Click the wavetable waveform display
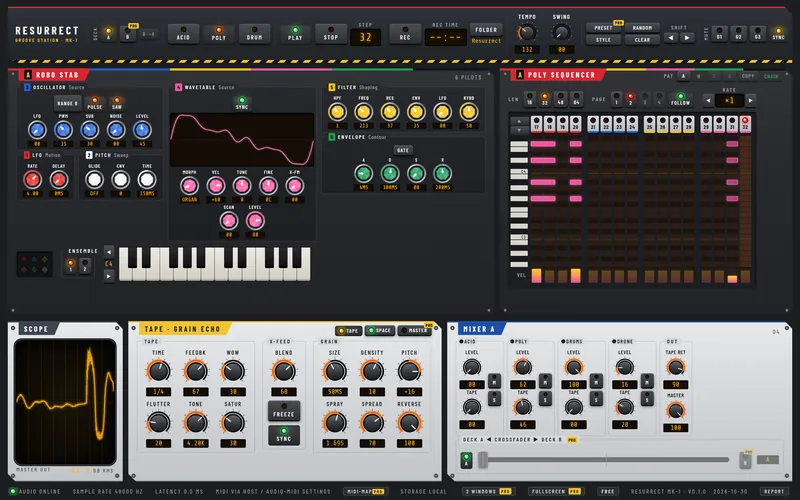This screenshot has width=800, height=500. (242, 139)
